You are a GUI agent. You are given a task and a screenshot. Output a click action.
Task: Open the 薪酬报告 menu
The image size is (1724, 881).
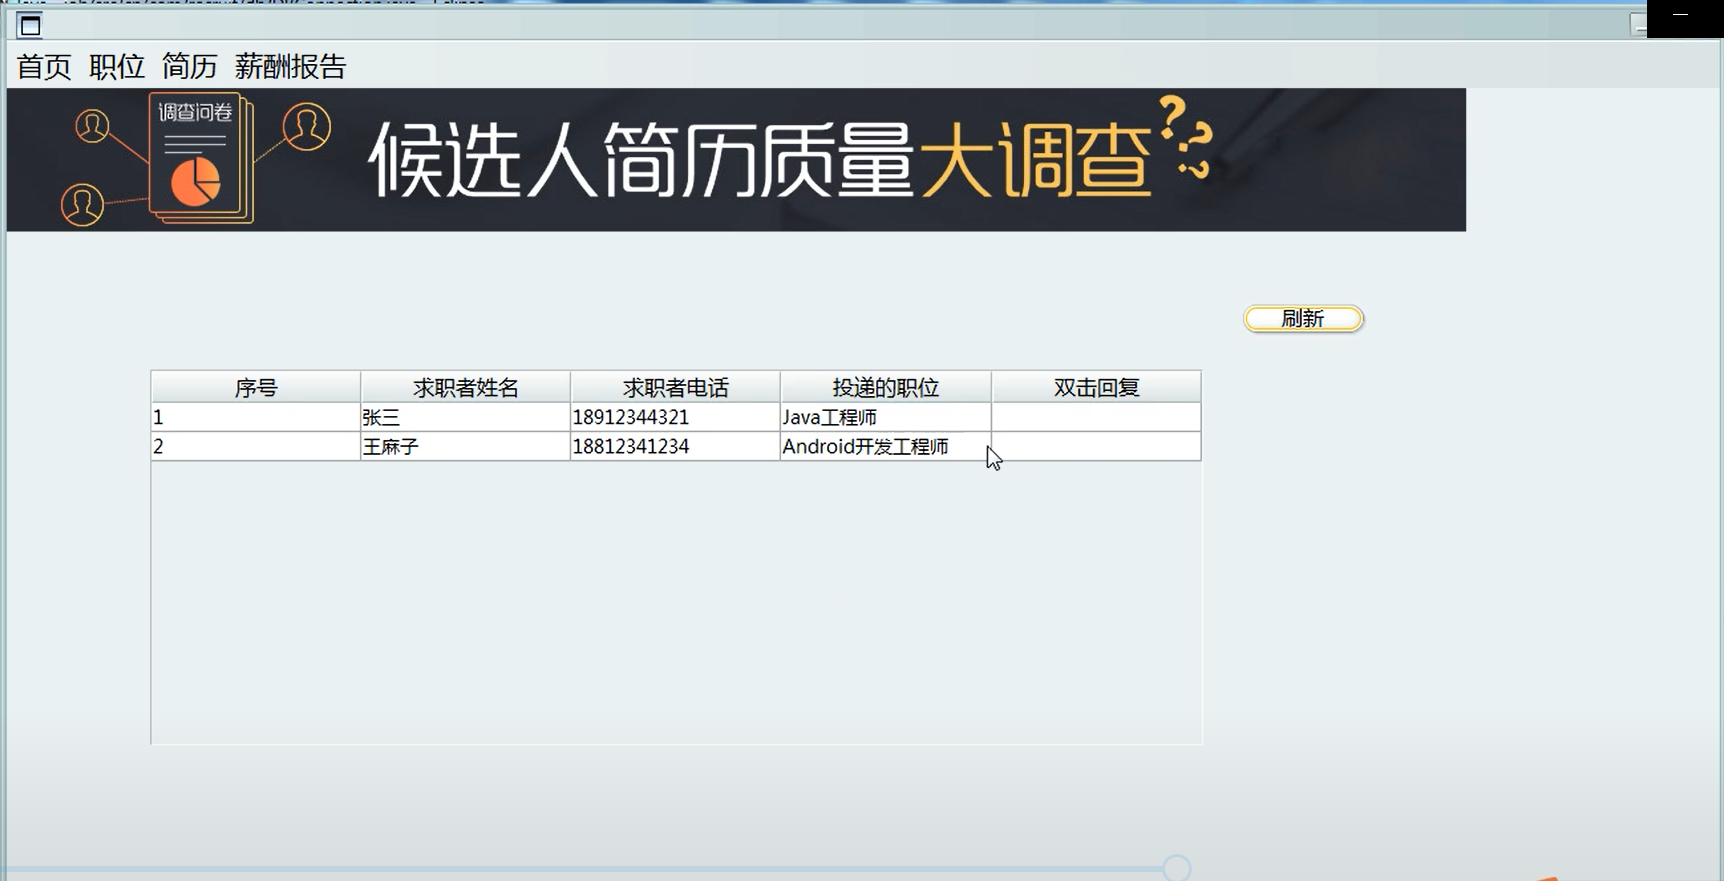(x=290, y=67)
